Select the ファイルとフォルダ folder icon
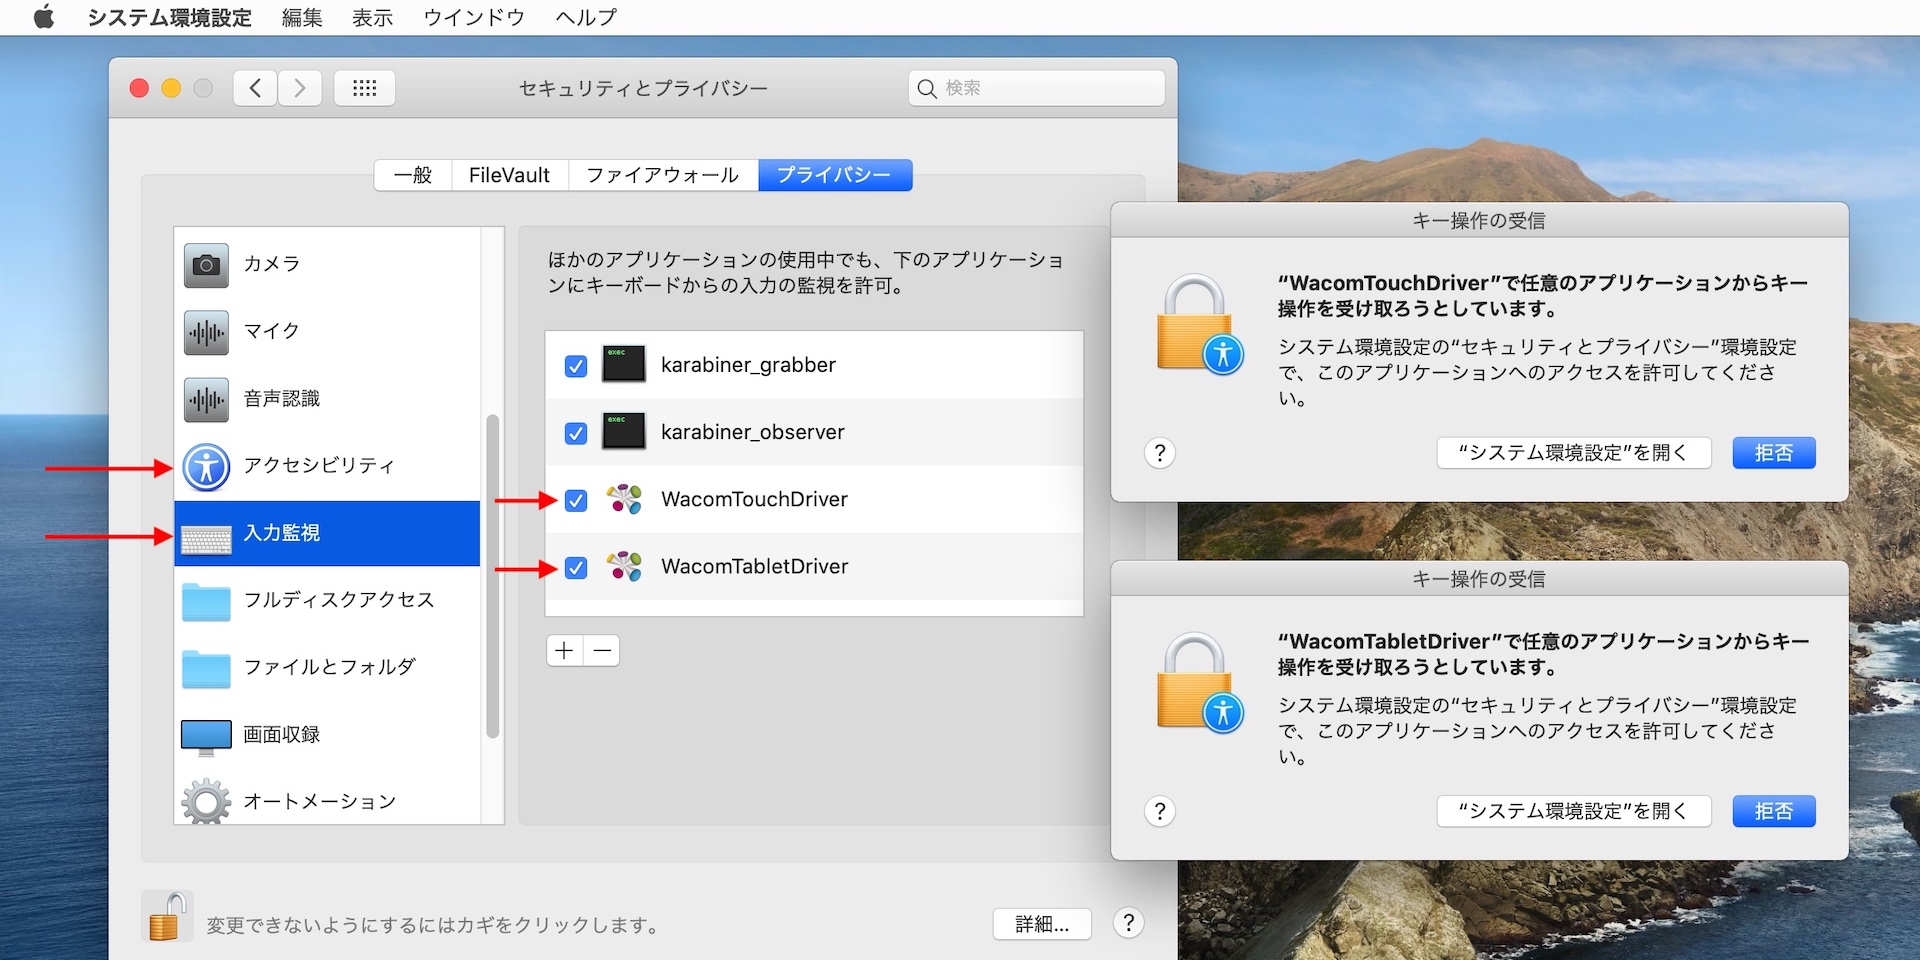This screenshot has height=960, width=1920. coord(206,669)
